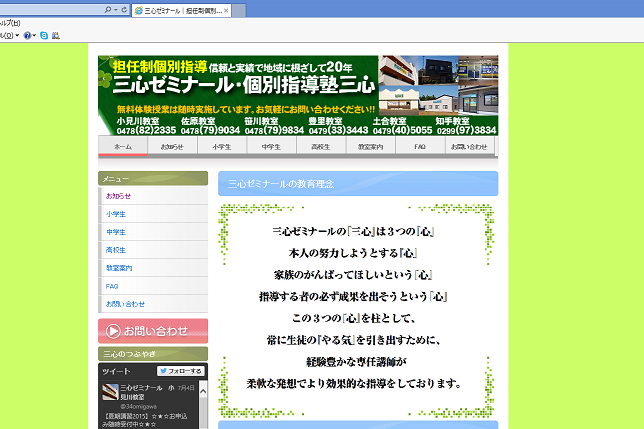The image size is (644, 429).
Task: Click the pink お問い合わせ banner button
Action: [x=153, y=331]
